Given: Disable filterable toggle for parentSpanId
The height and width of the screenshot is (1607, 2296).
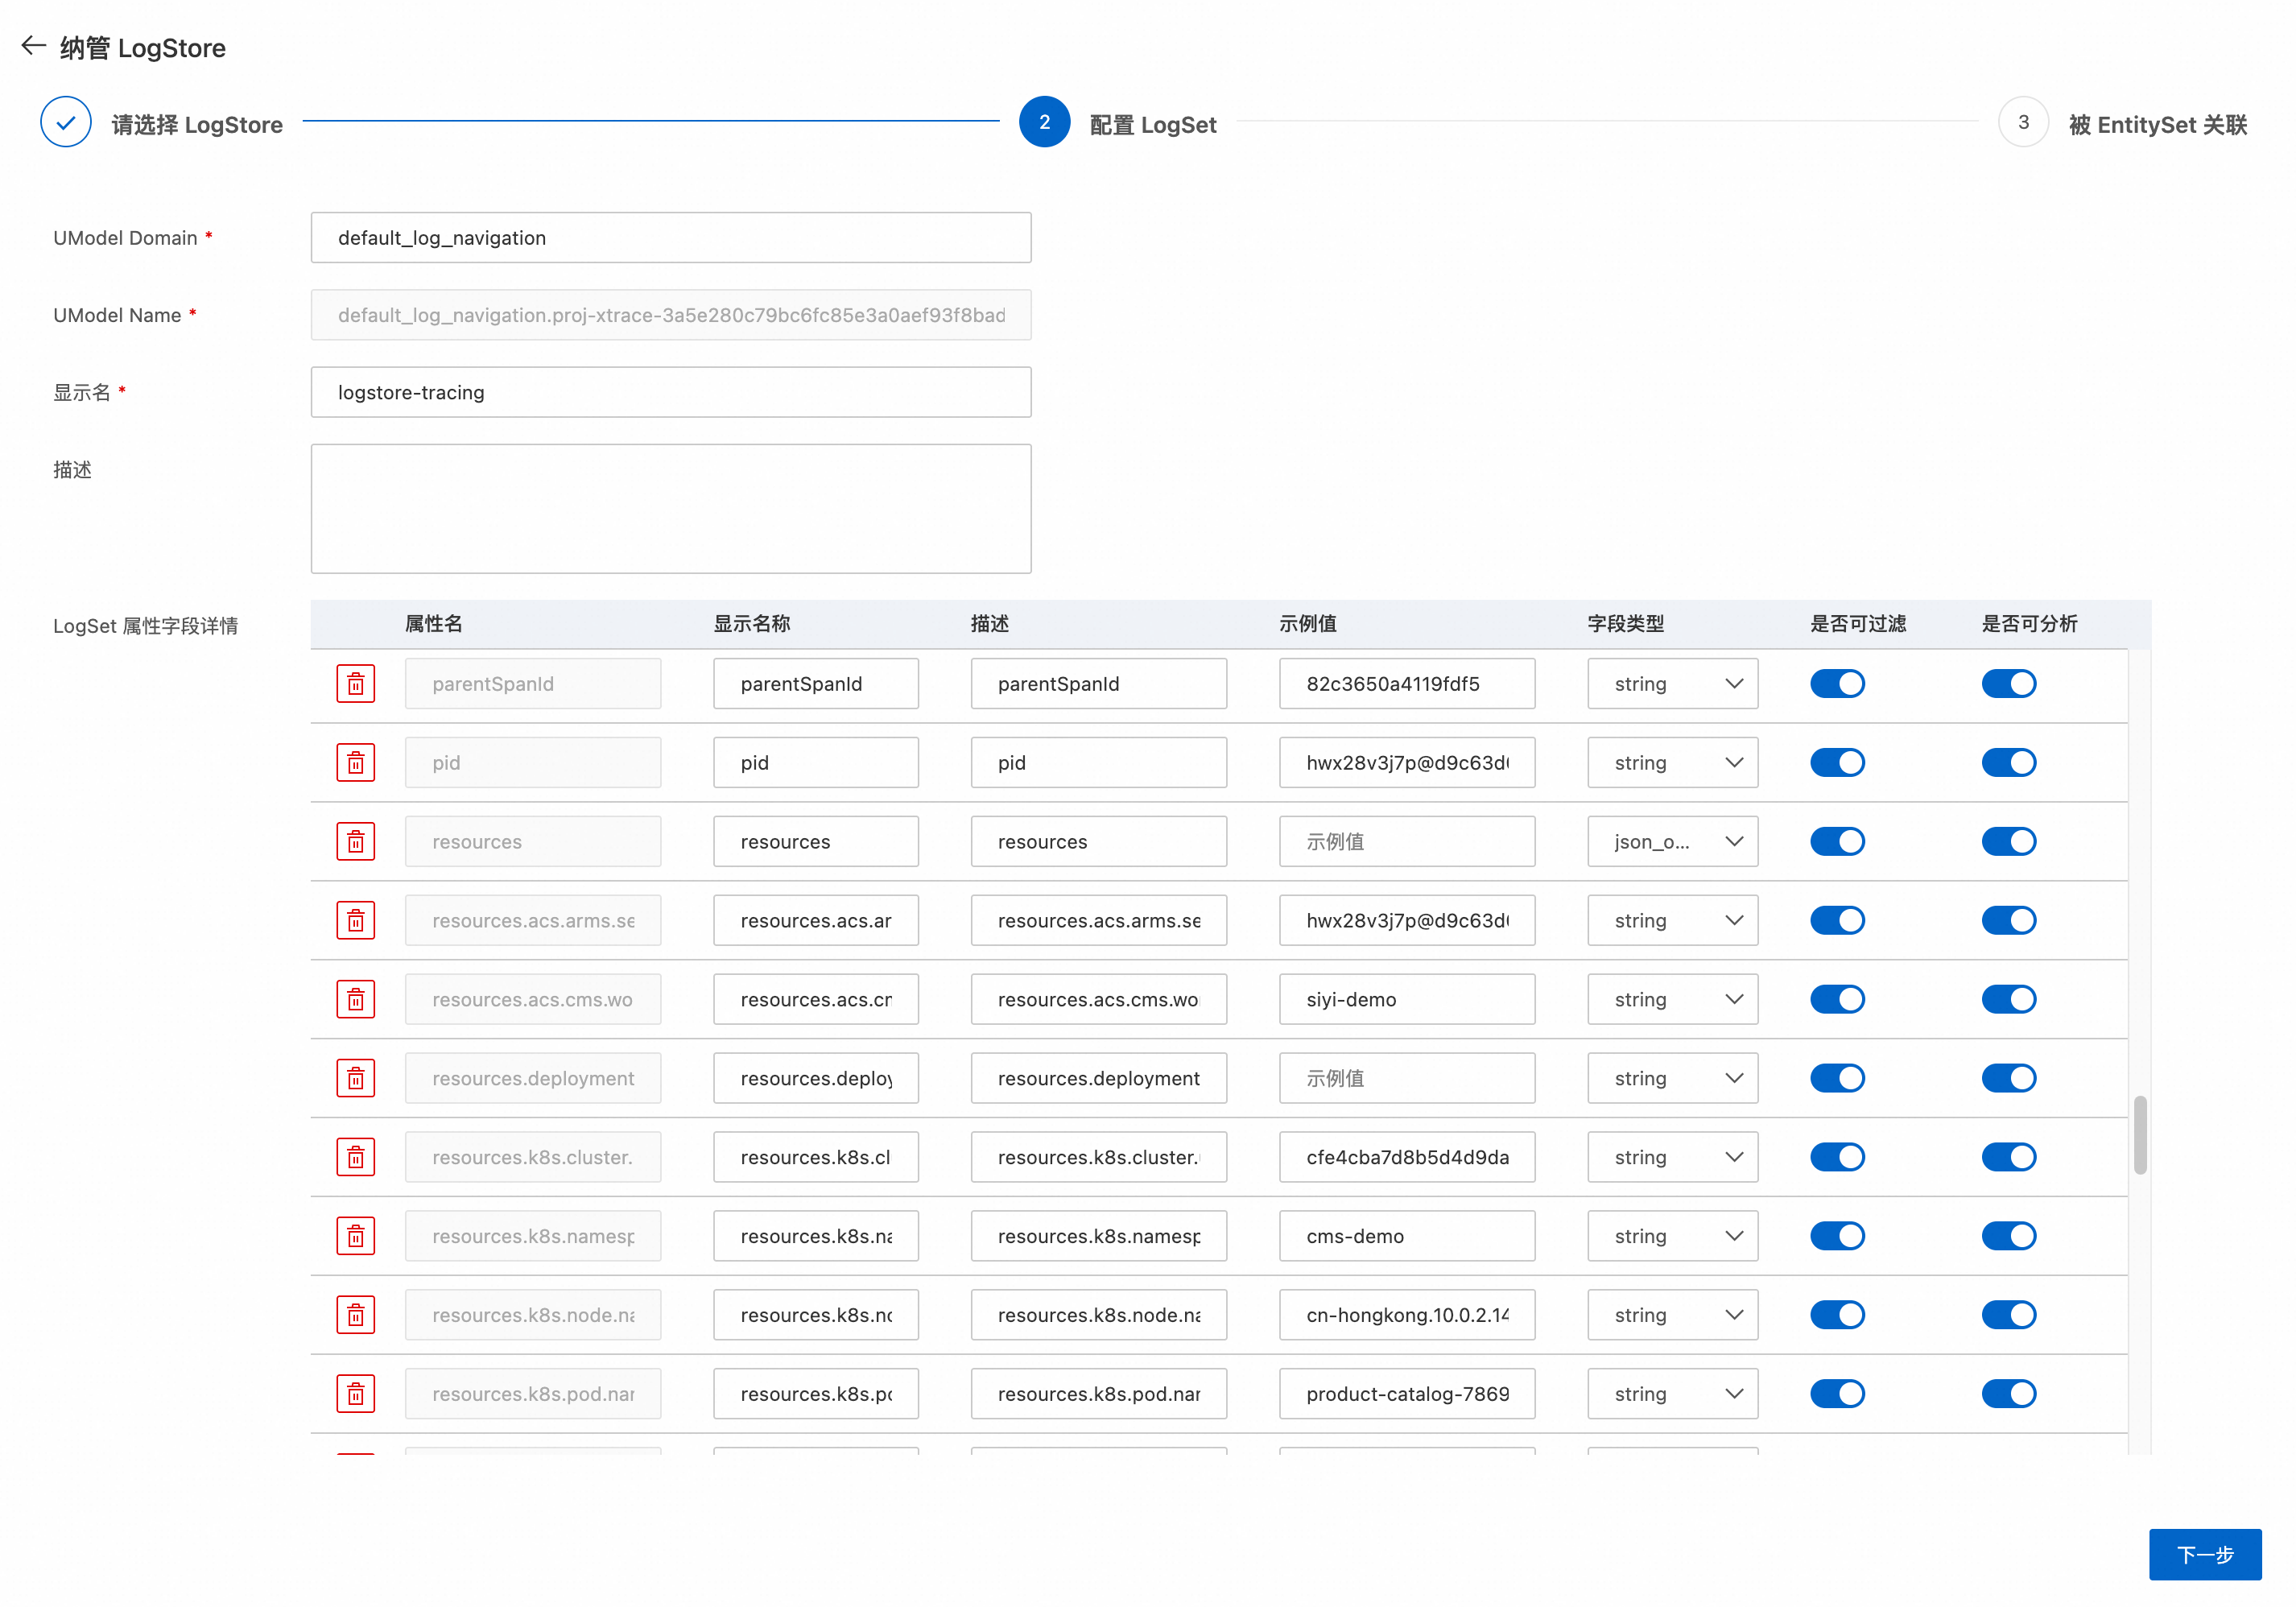Looking at the screenshot, I should point(1837,684).
